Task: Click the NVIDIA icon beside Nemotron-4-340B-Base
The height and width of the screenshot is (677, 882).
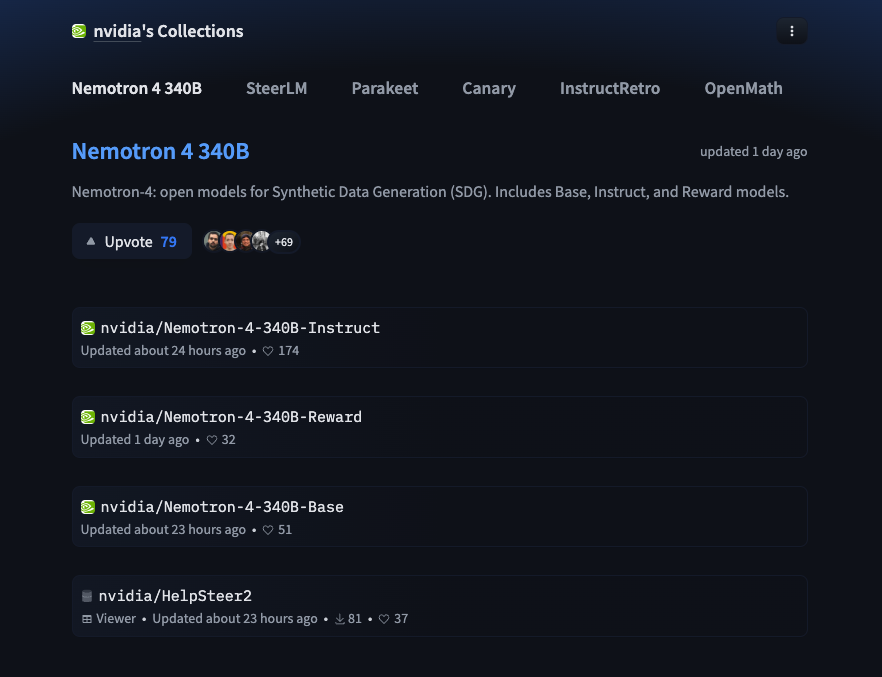Action: click(88, 507)
